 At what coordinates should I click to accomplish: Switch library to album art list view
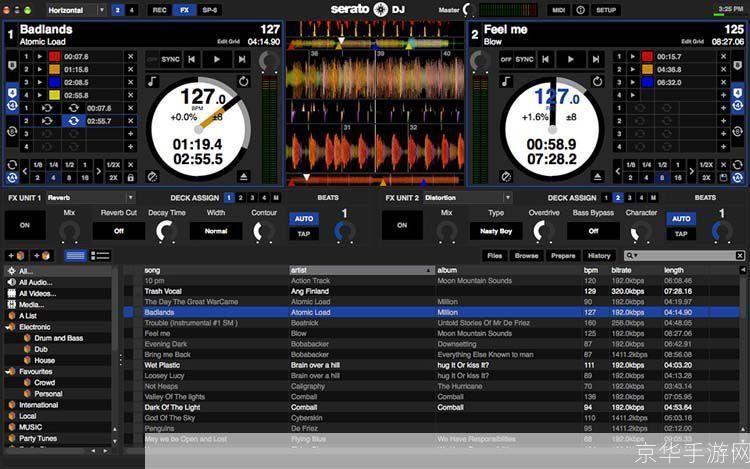[100, 256]
